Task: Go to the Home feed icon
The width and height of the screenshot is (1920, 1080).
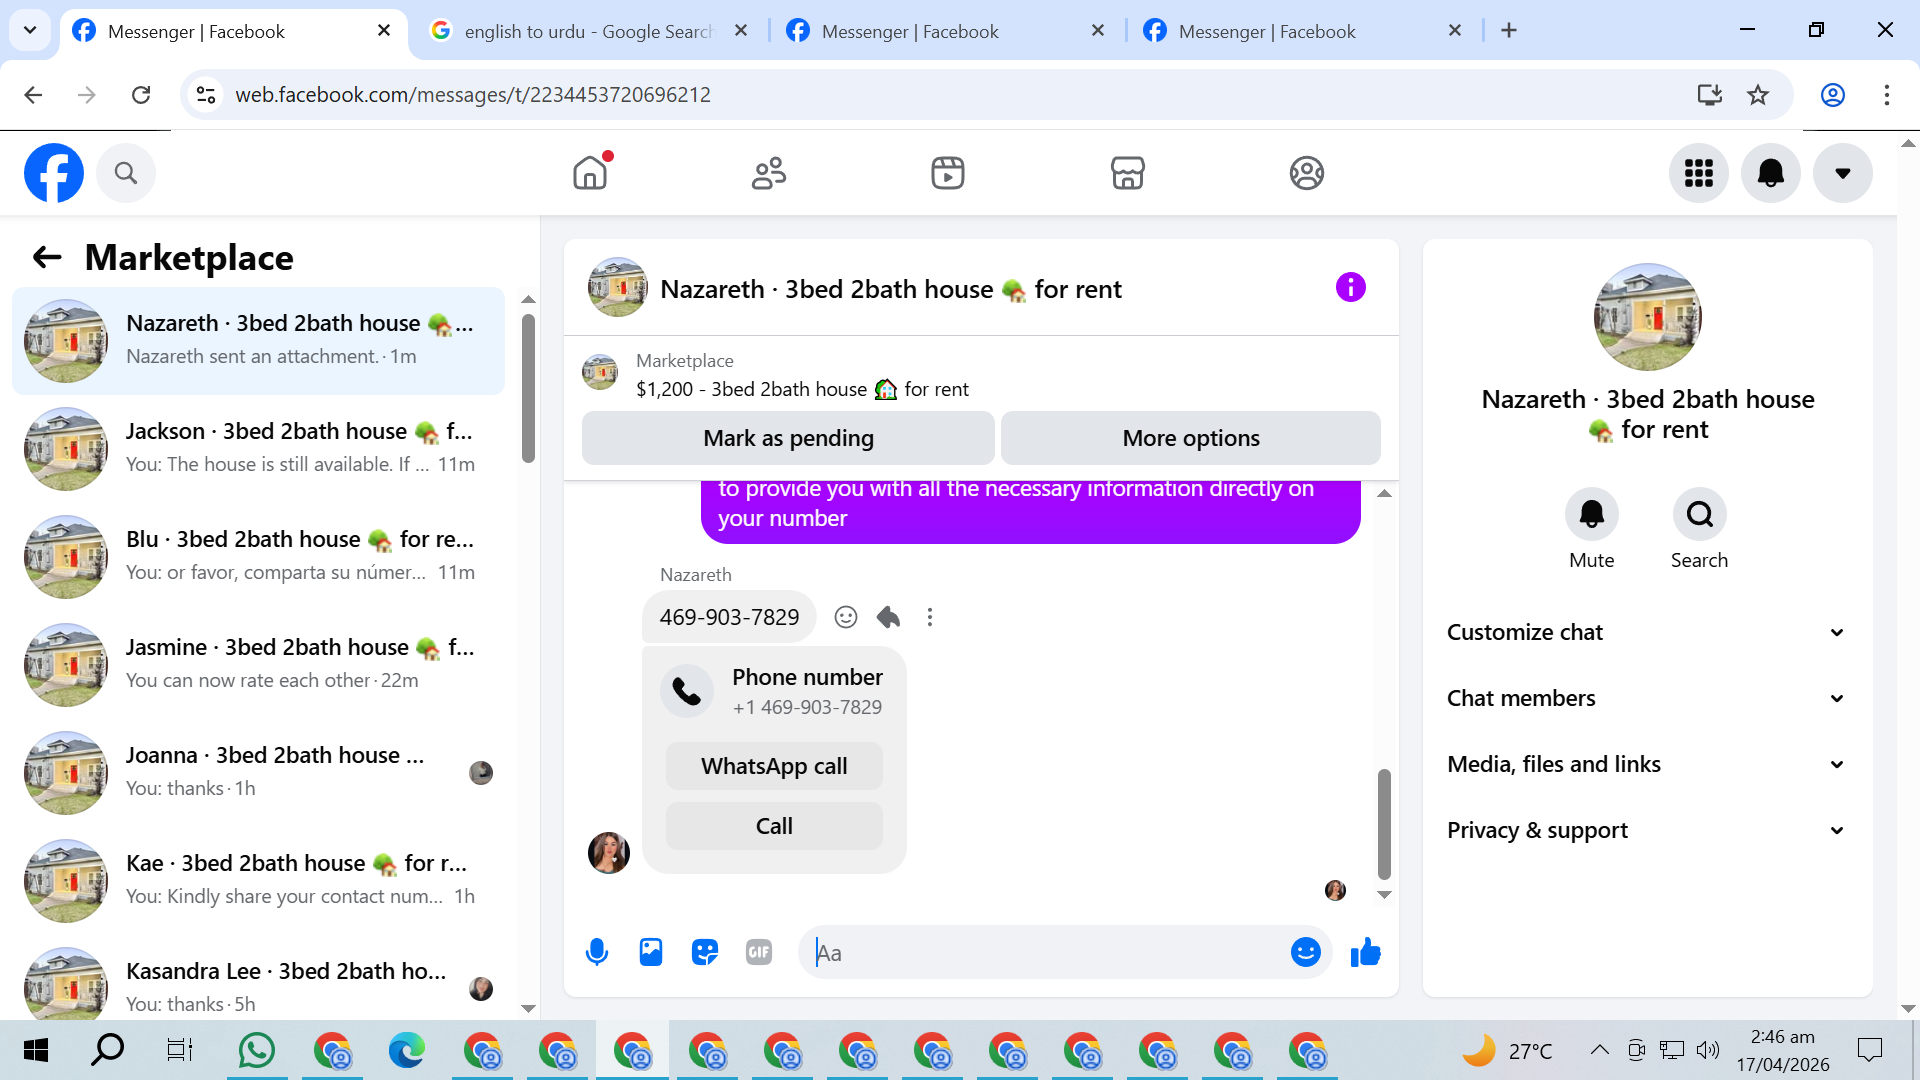Action: tap(590, 173)
